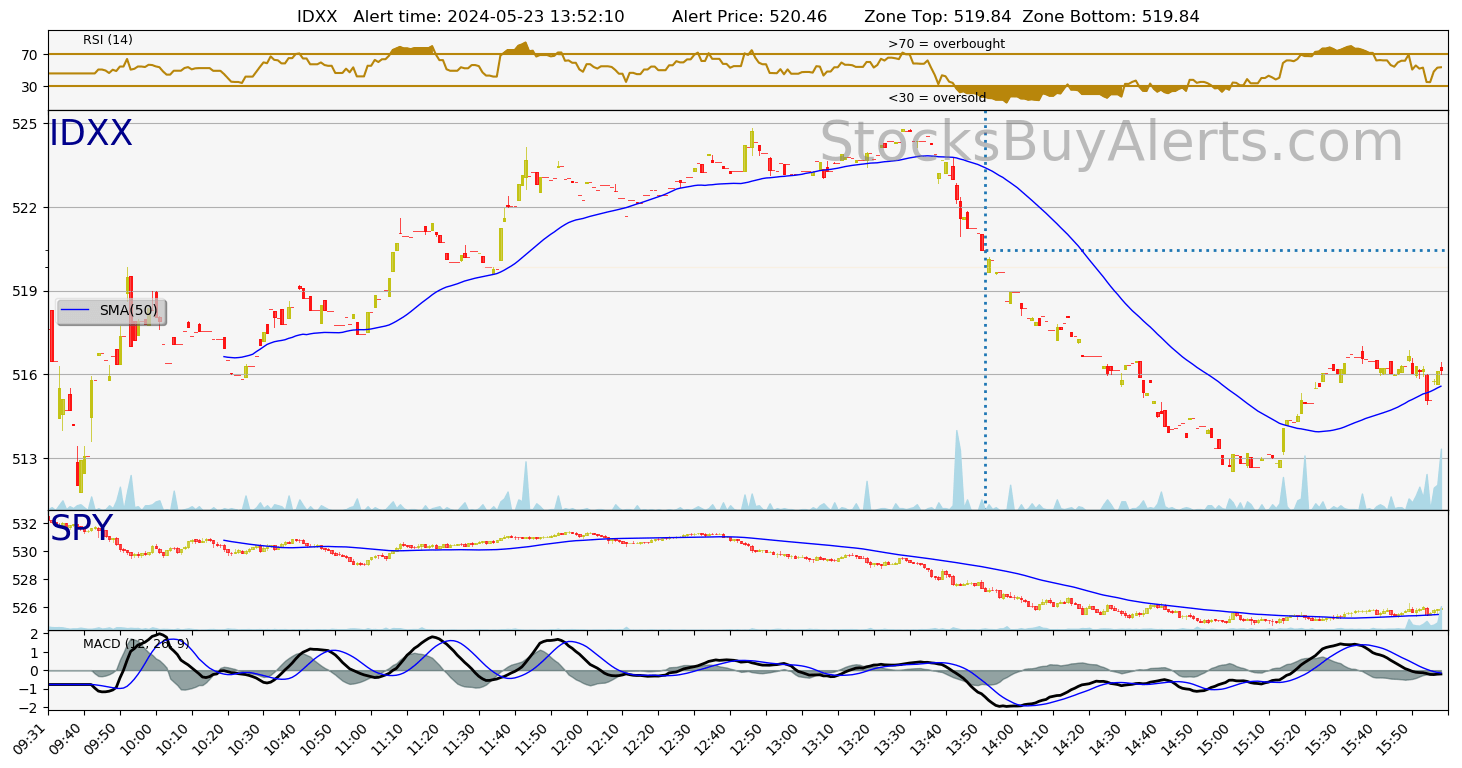Click the 11:30 time axis label

pyautogui.click(x=462, y=741)
